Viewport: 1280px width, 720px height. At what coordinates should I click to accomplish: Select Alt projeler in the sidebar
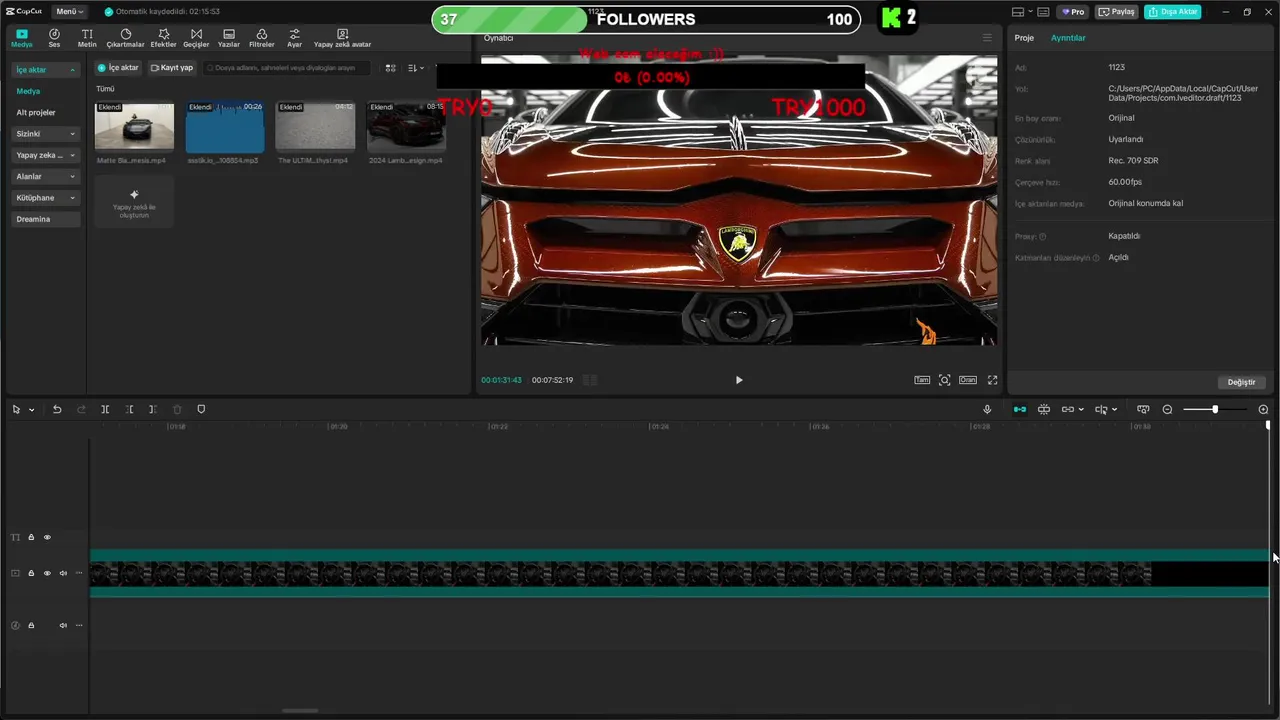(x=36, y=112)
